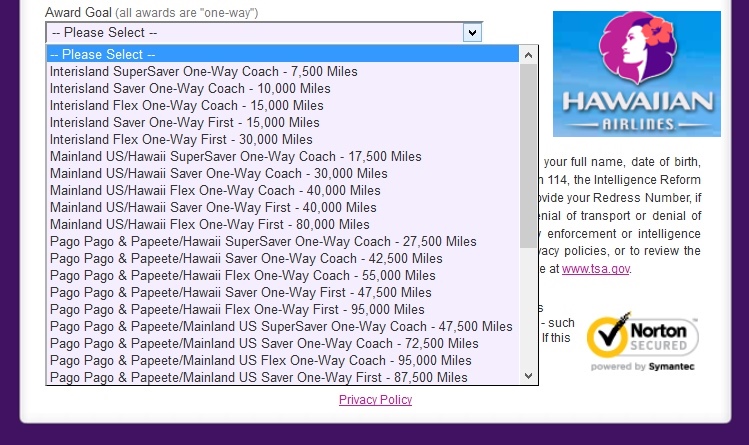
Task: Select Pago Pago/Hawaii Saver Coach 42,500 Miles
Action: [283, 259]
